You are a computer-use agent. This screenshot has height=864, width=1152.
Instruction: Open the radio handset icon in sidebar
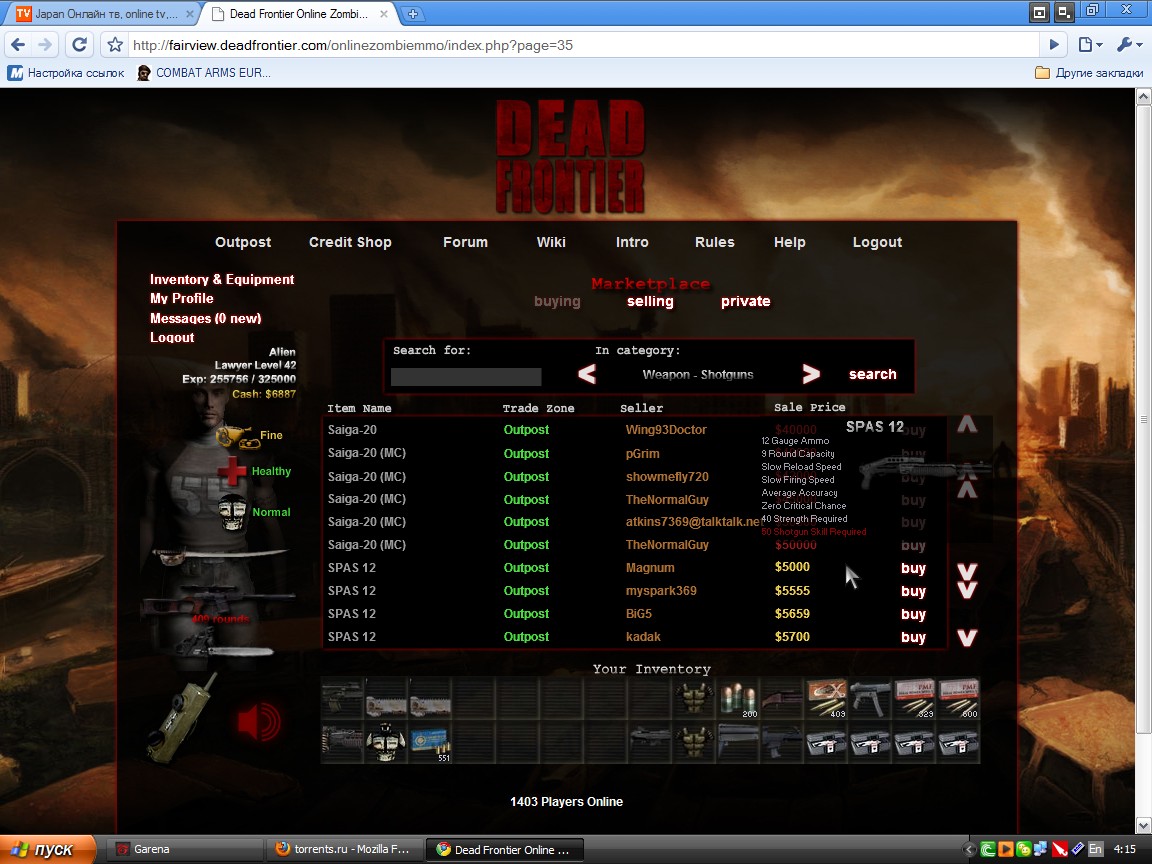click(182, 716)
